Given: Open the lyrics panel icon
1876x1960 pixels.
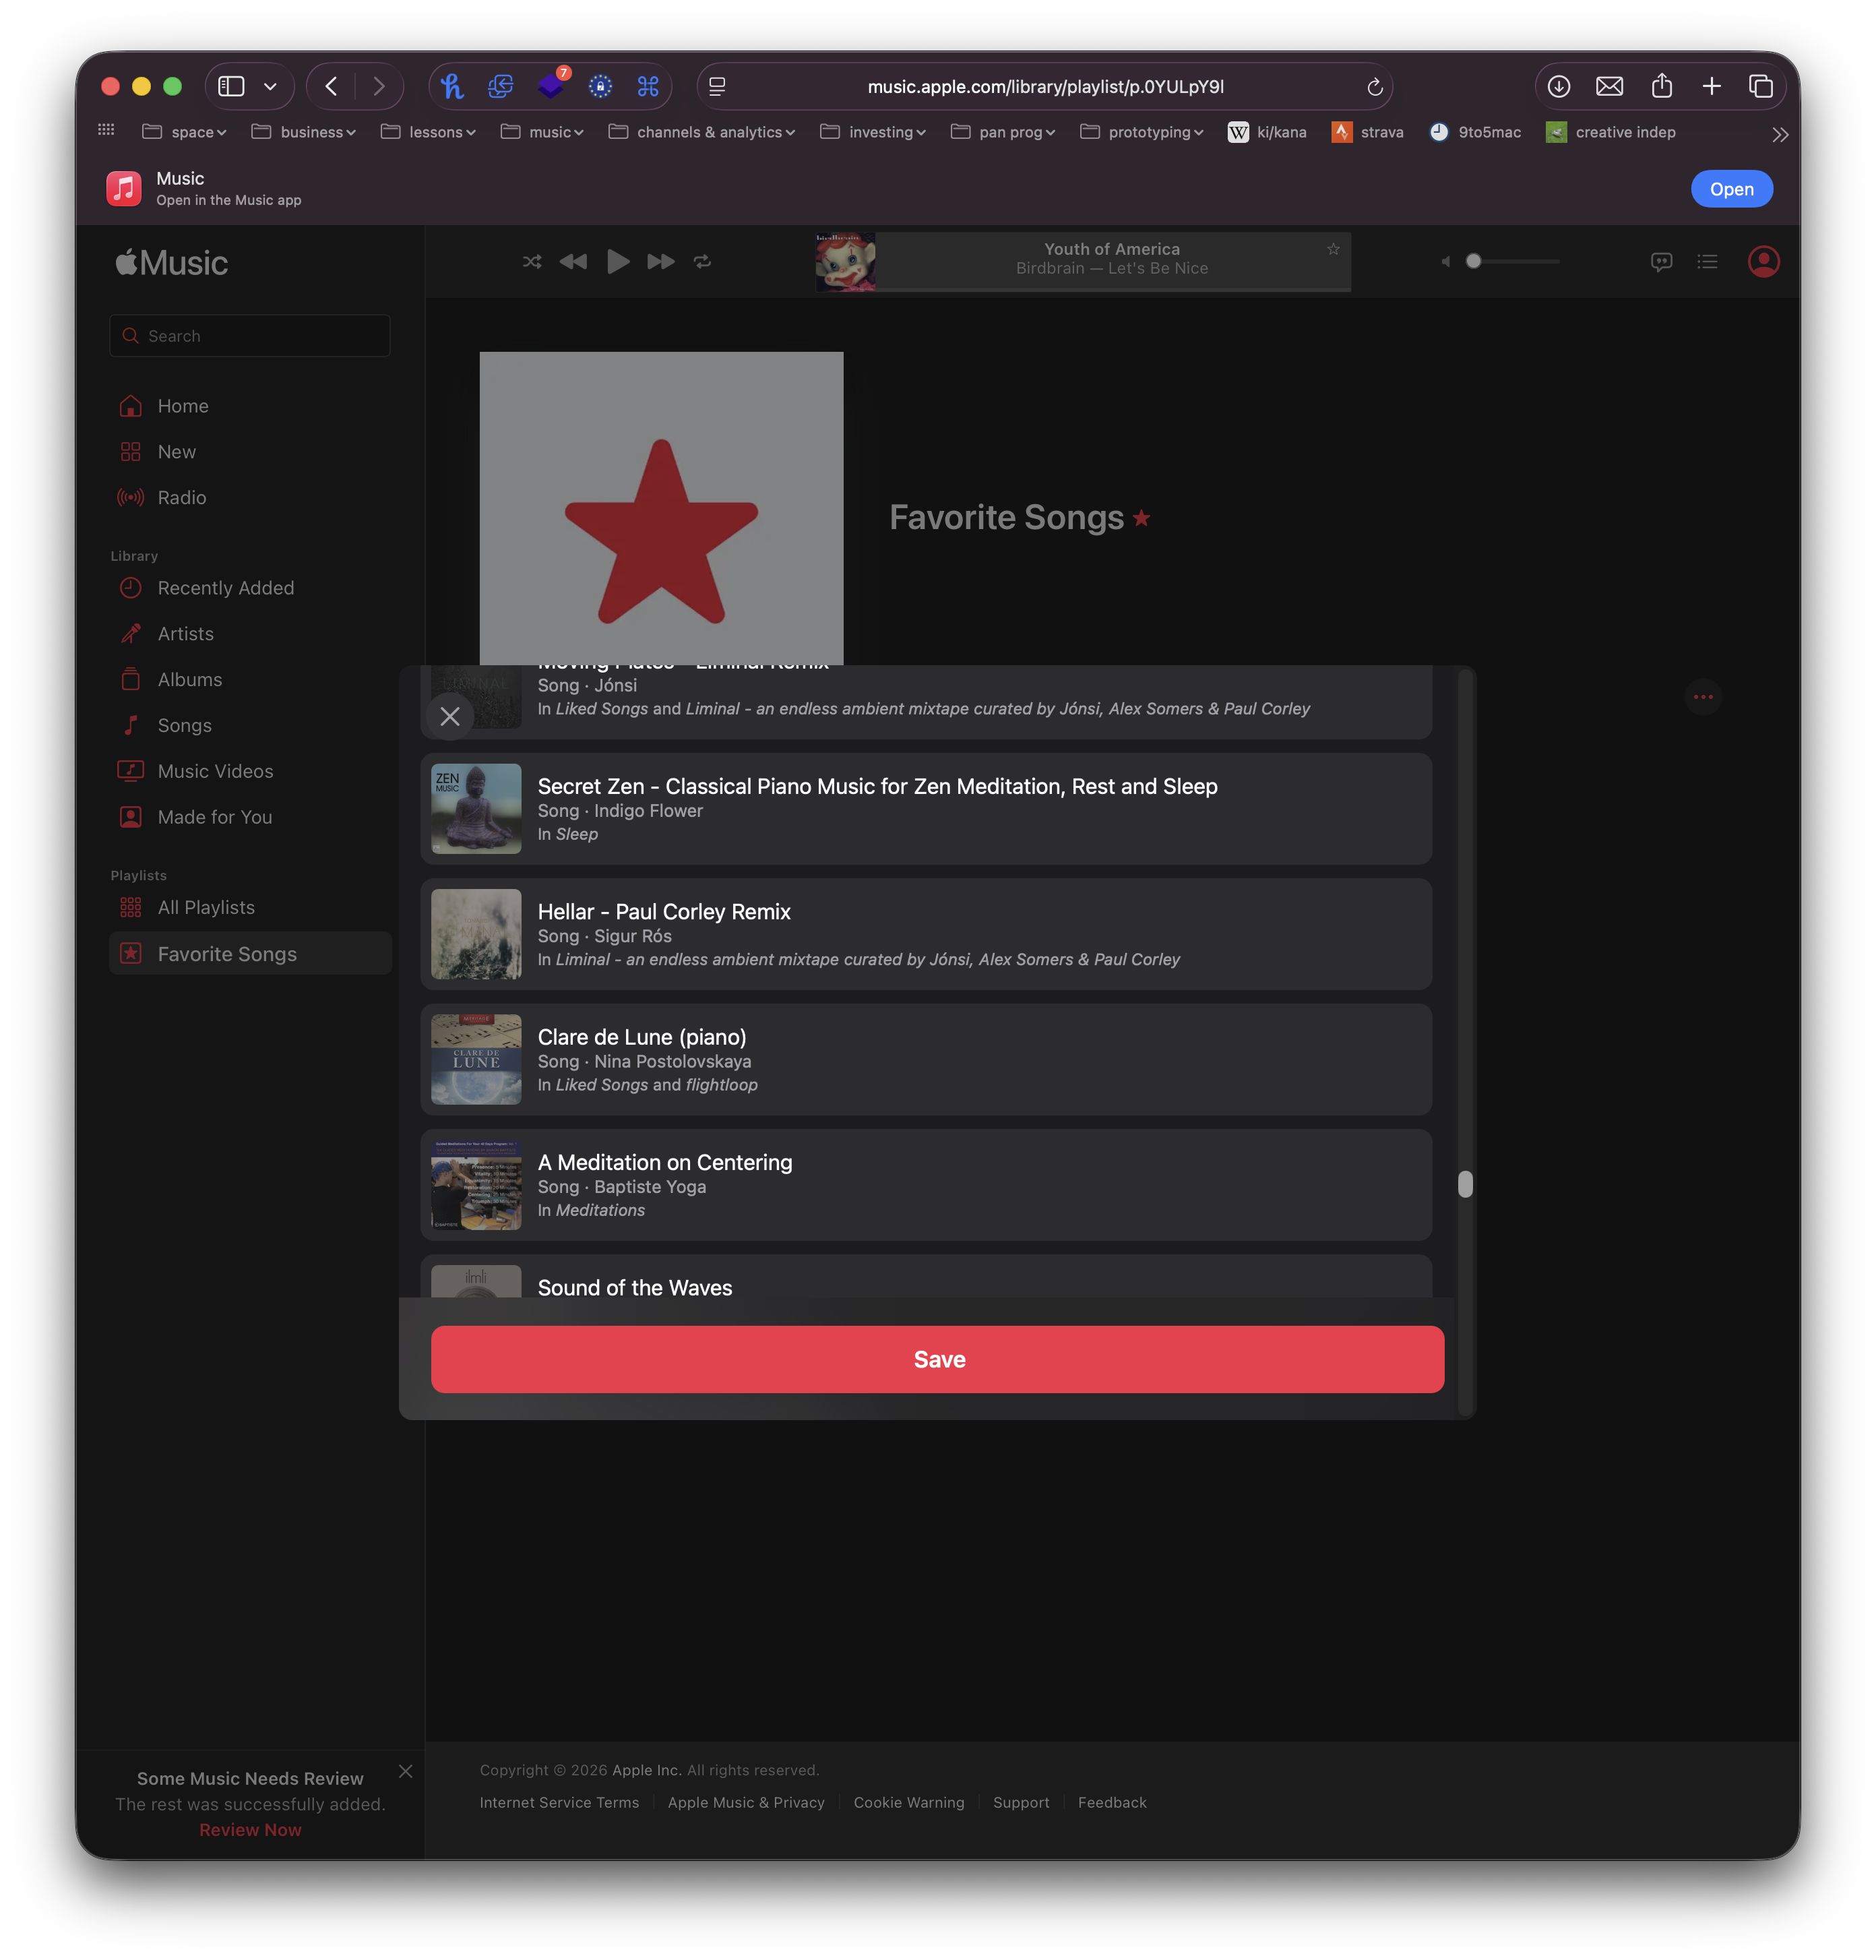Looking at the screenshot, I should click(1661, 262).
